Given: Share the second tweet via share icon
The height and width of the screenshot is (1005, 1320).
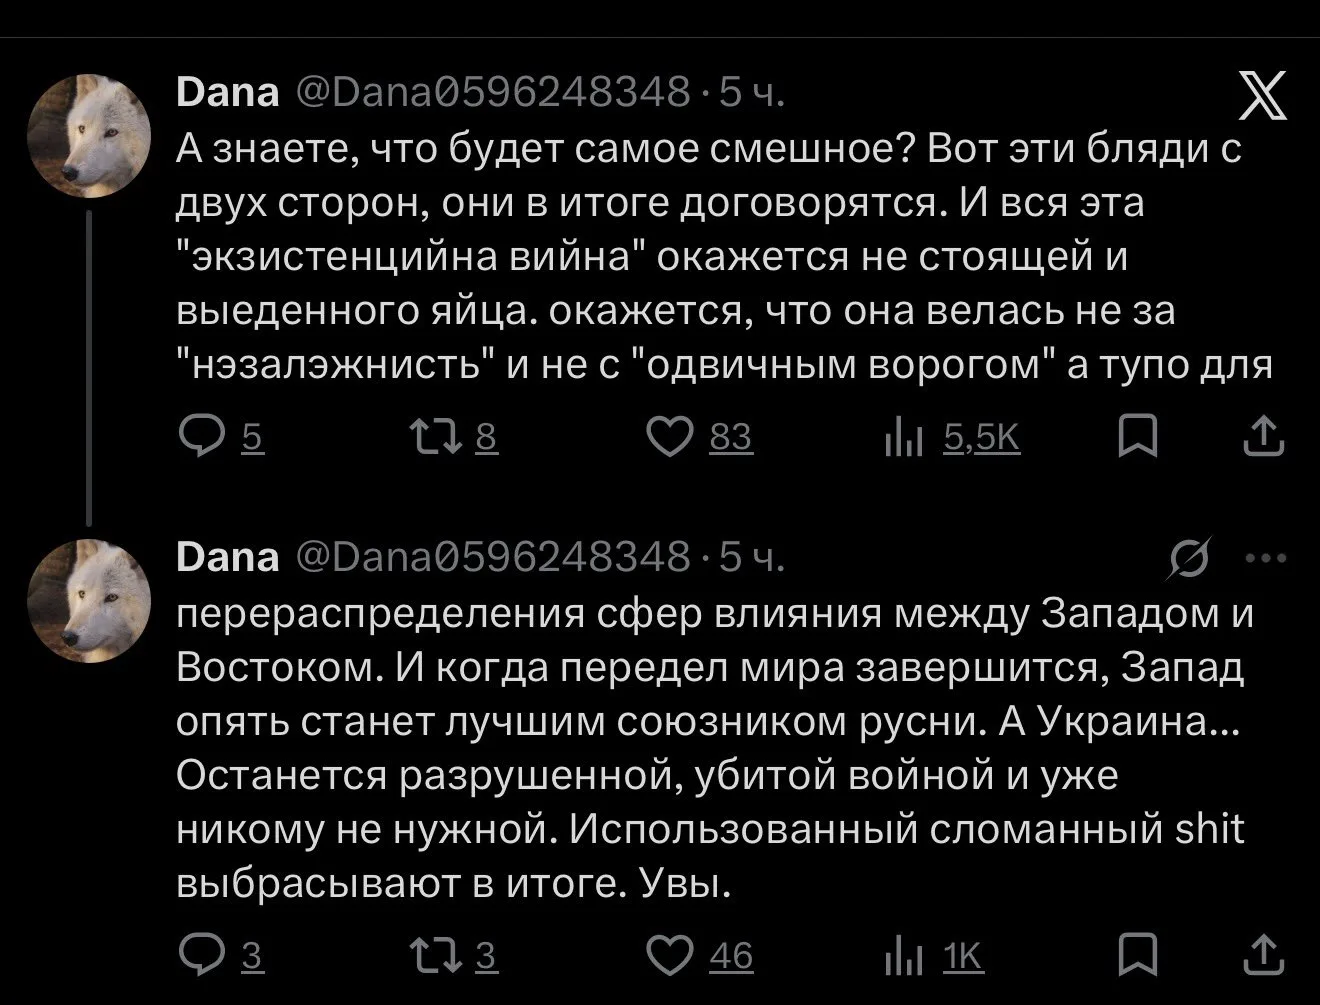Looking at the screenshot, I should pos(1263,956).
